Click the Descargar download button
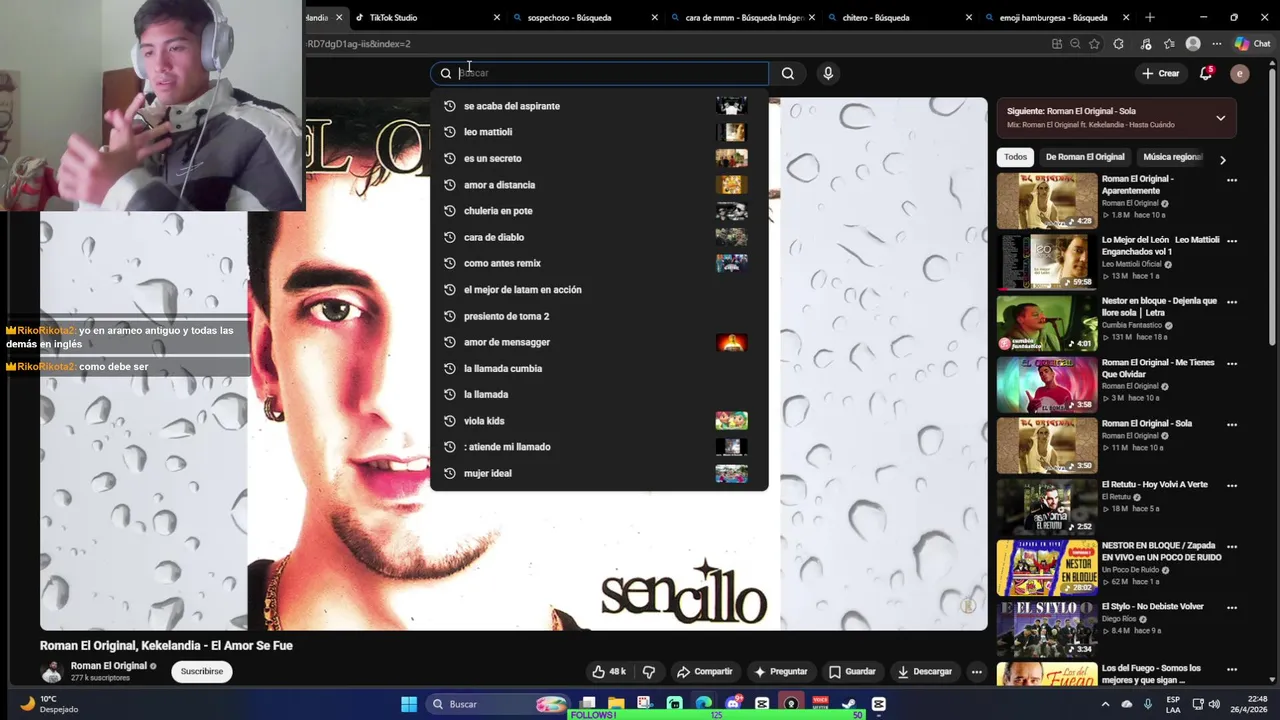Screen dimensions: 1280x720 (x=924, y=672)
